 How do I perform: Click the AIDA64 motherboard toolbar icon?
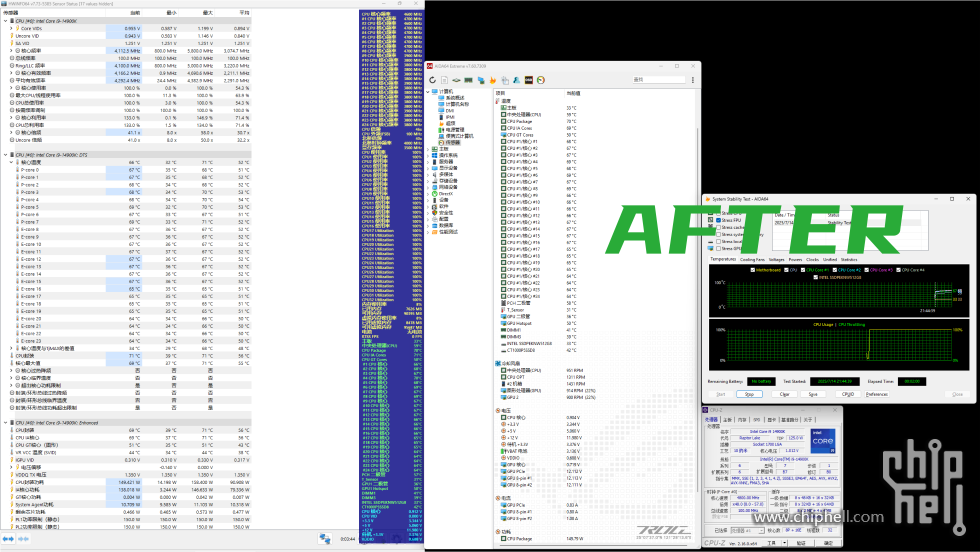[x=456, y=80]
